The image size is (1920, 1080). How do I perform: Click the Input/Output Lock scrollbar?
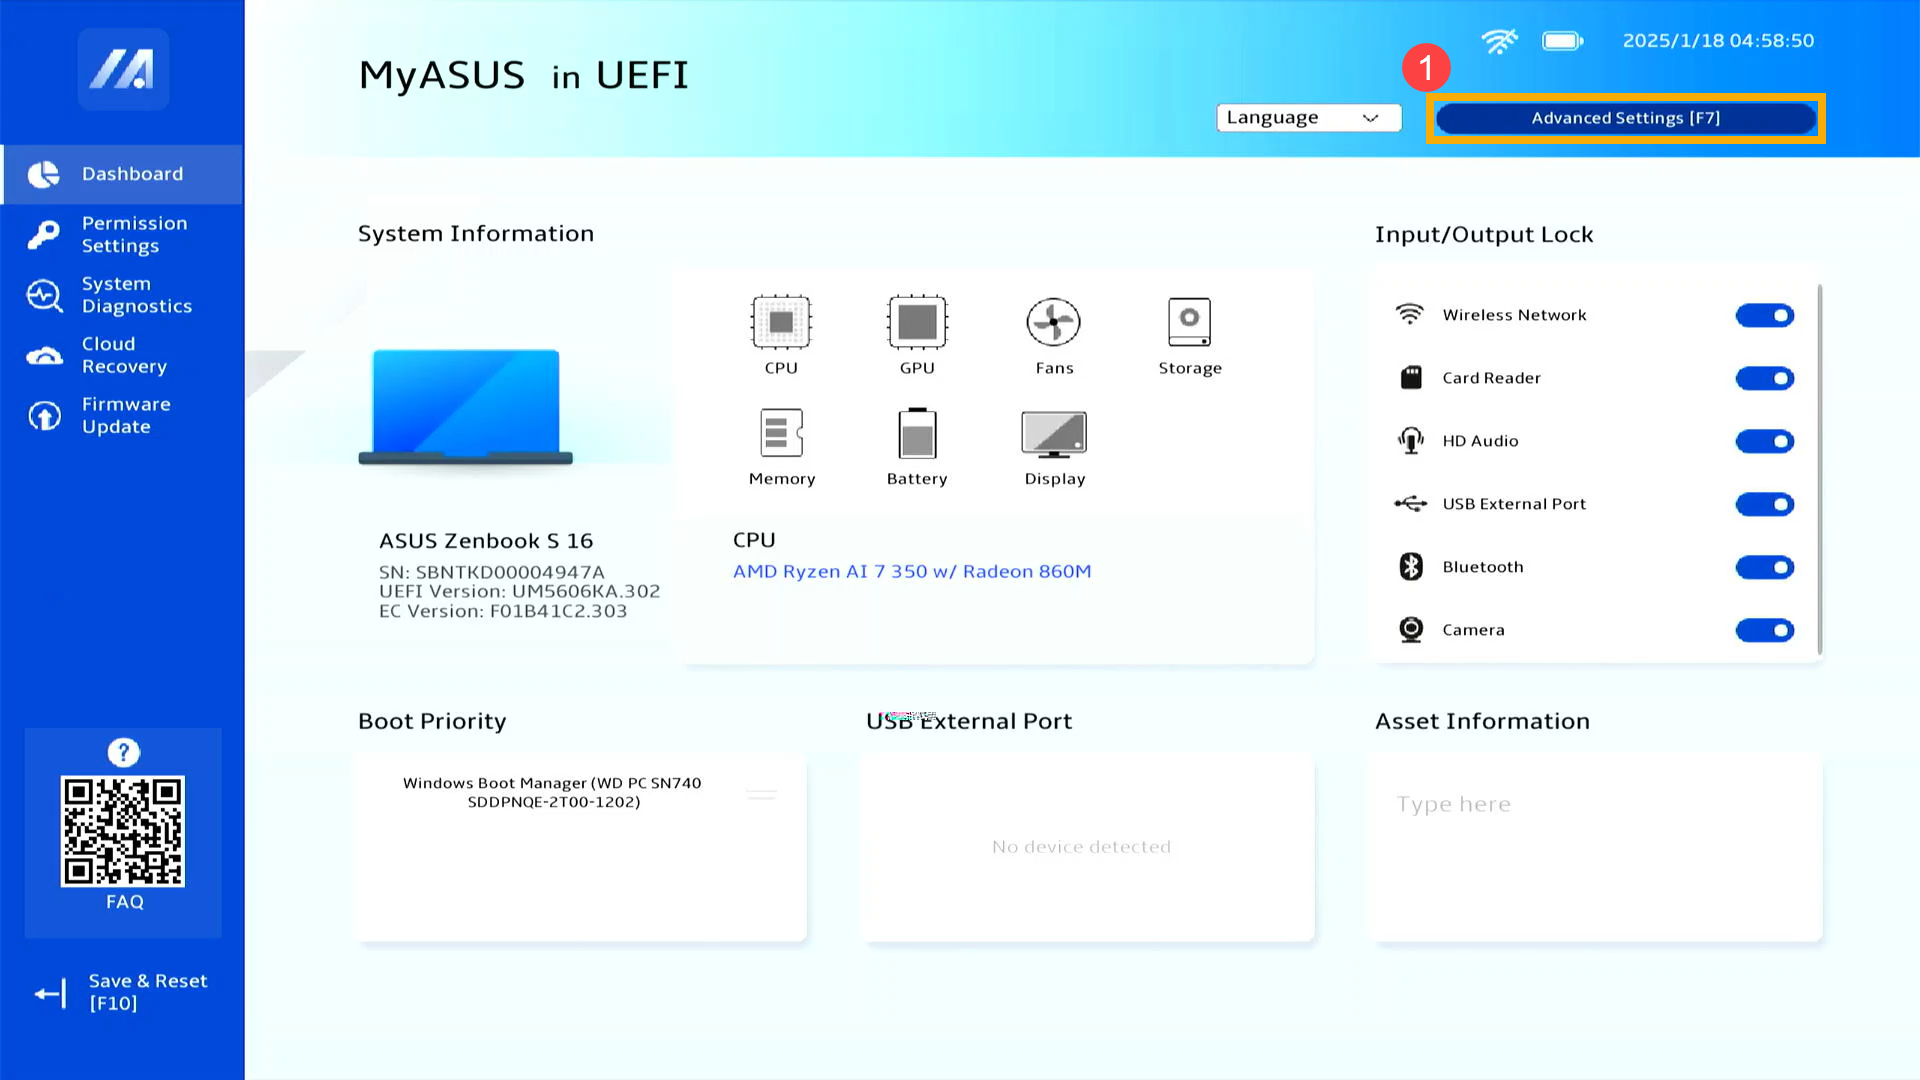click(x=1819, y=470)
